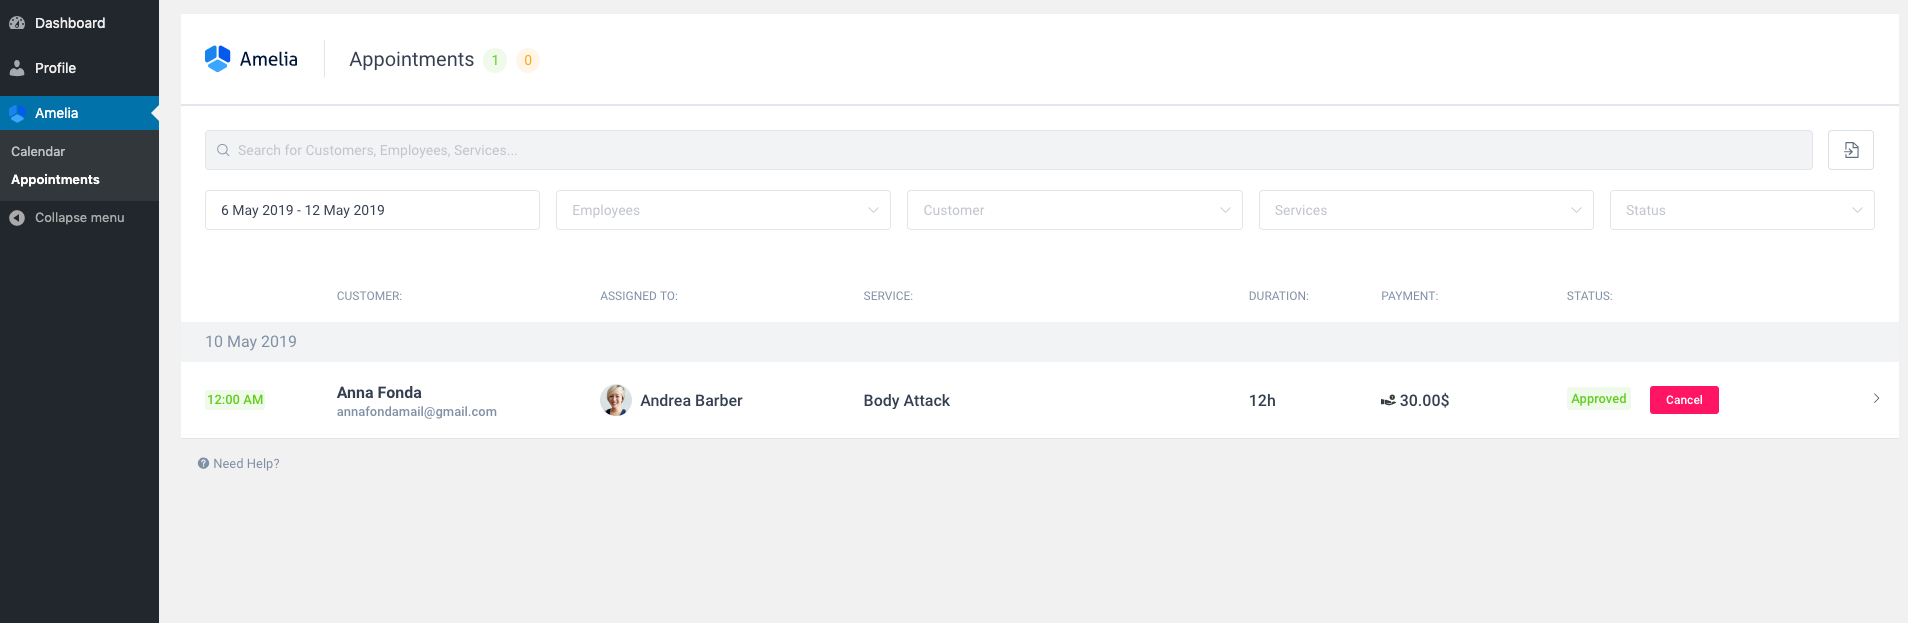1908x623 pixels.
Task: Click the export appointments file icon
Action: (x=1851, y=150)
